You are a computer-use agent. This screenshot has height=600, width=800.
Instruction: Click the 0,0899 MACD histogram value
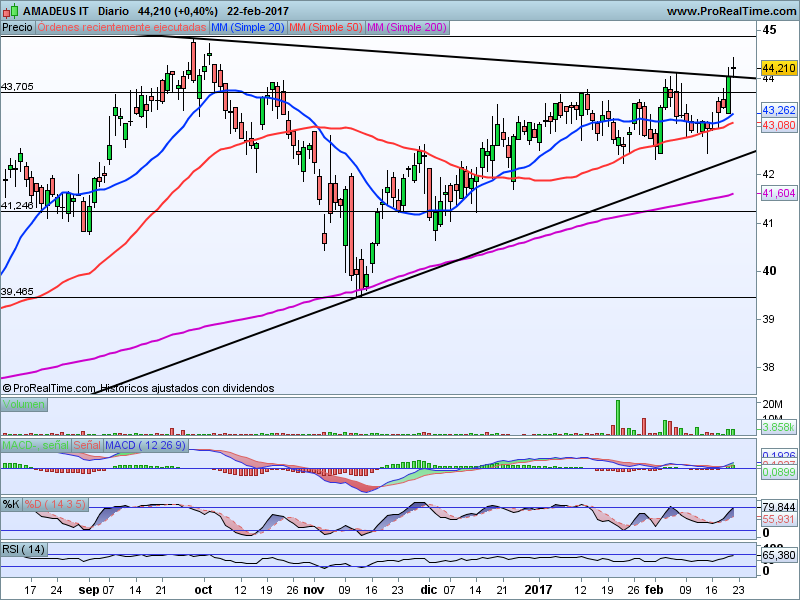click(x=779, y=473)
